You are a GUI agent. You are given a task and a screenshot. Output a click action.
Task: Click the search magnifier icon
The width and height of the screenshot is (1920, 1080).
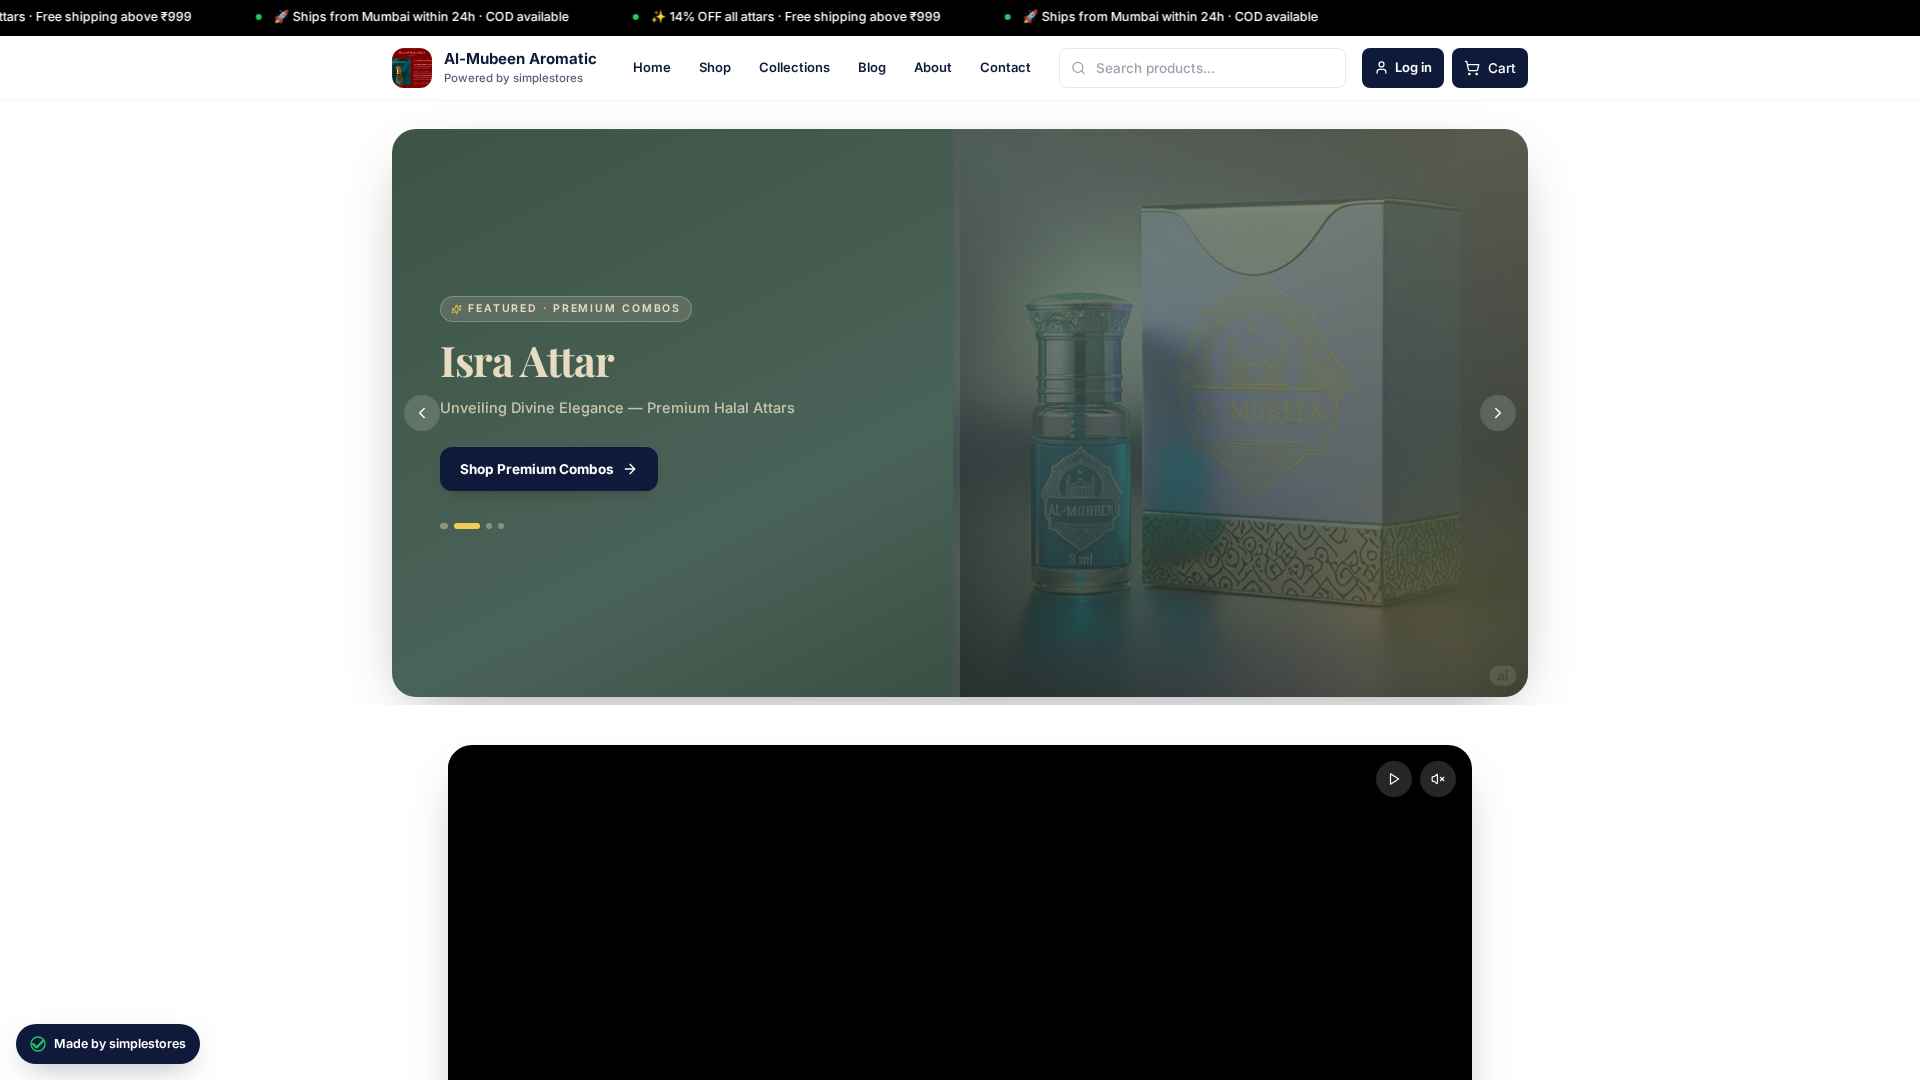point(1078,68)
